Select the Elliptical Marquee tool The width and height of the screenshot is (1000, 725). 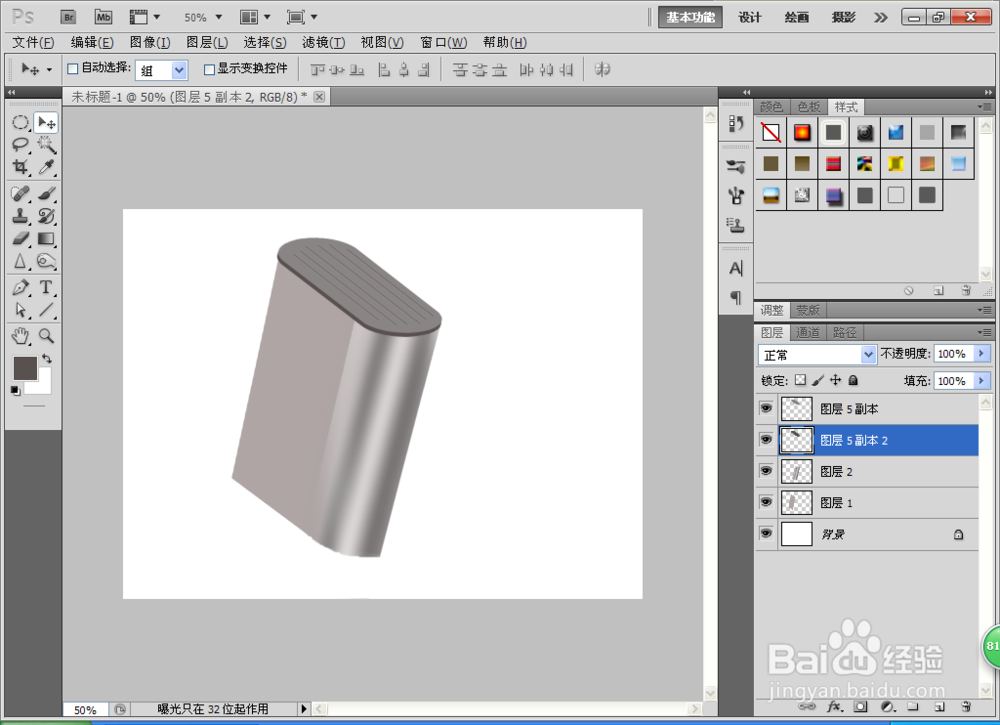pos(20,122)
